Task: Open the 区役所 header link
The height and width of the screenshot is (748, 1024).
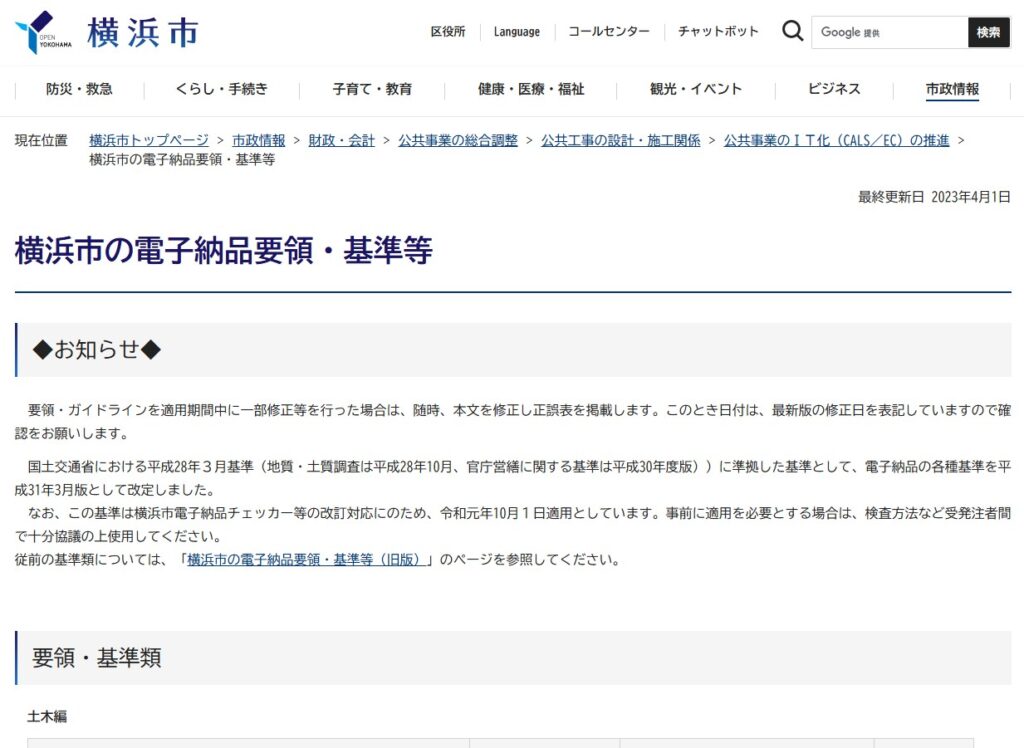Action: pos(448,32)
